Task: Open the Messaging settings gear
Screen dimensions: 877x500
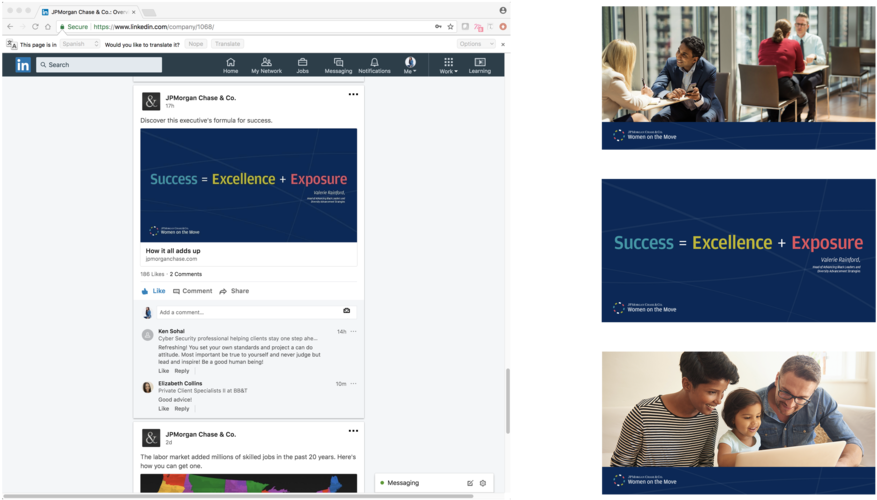Action: pos(483,483)
